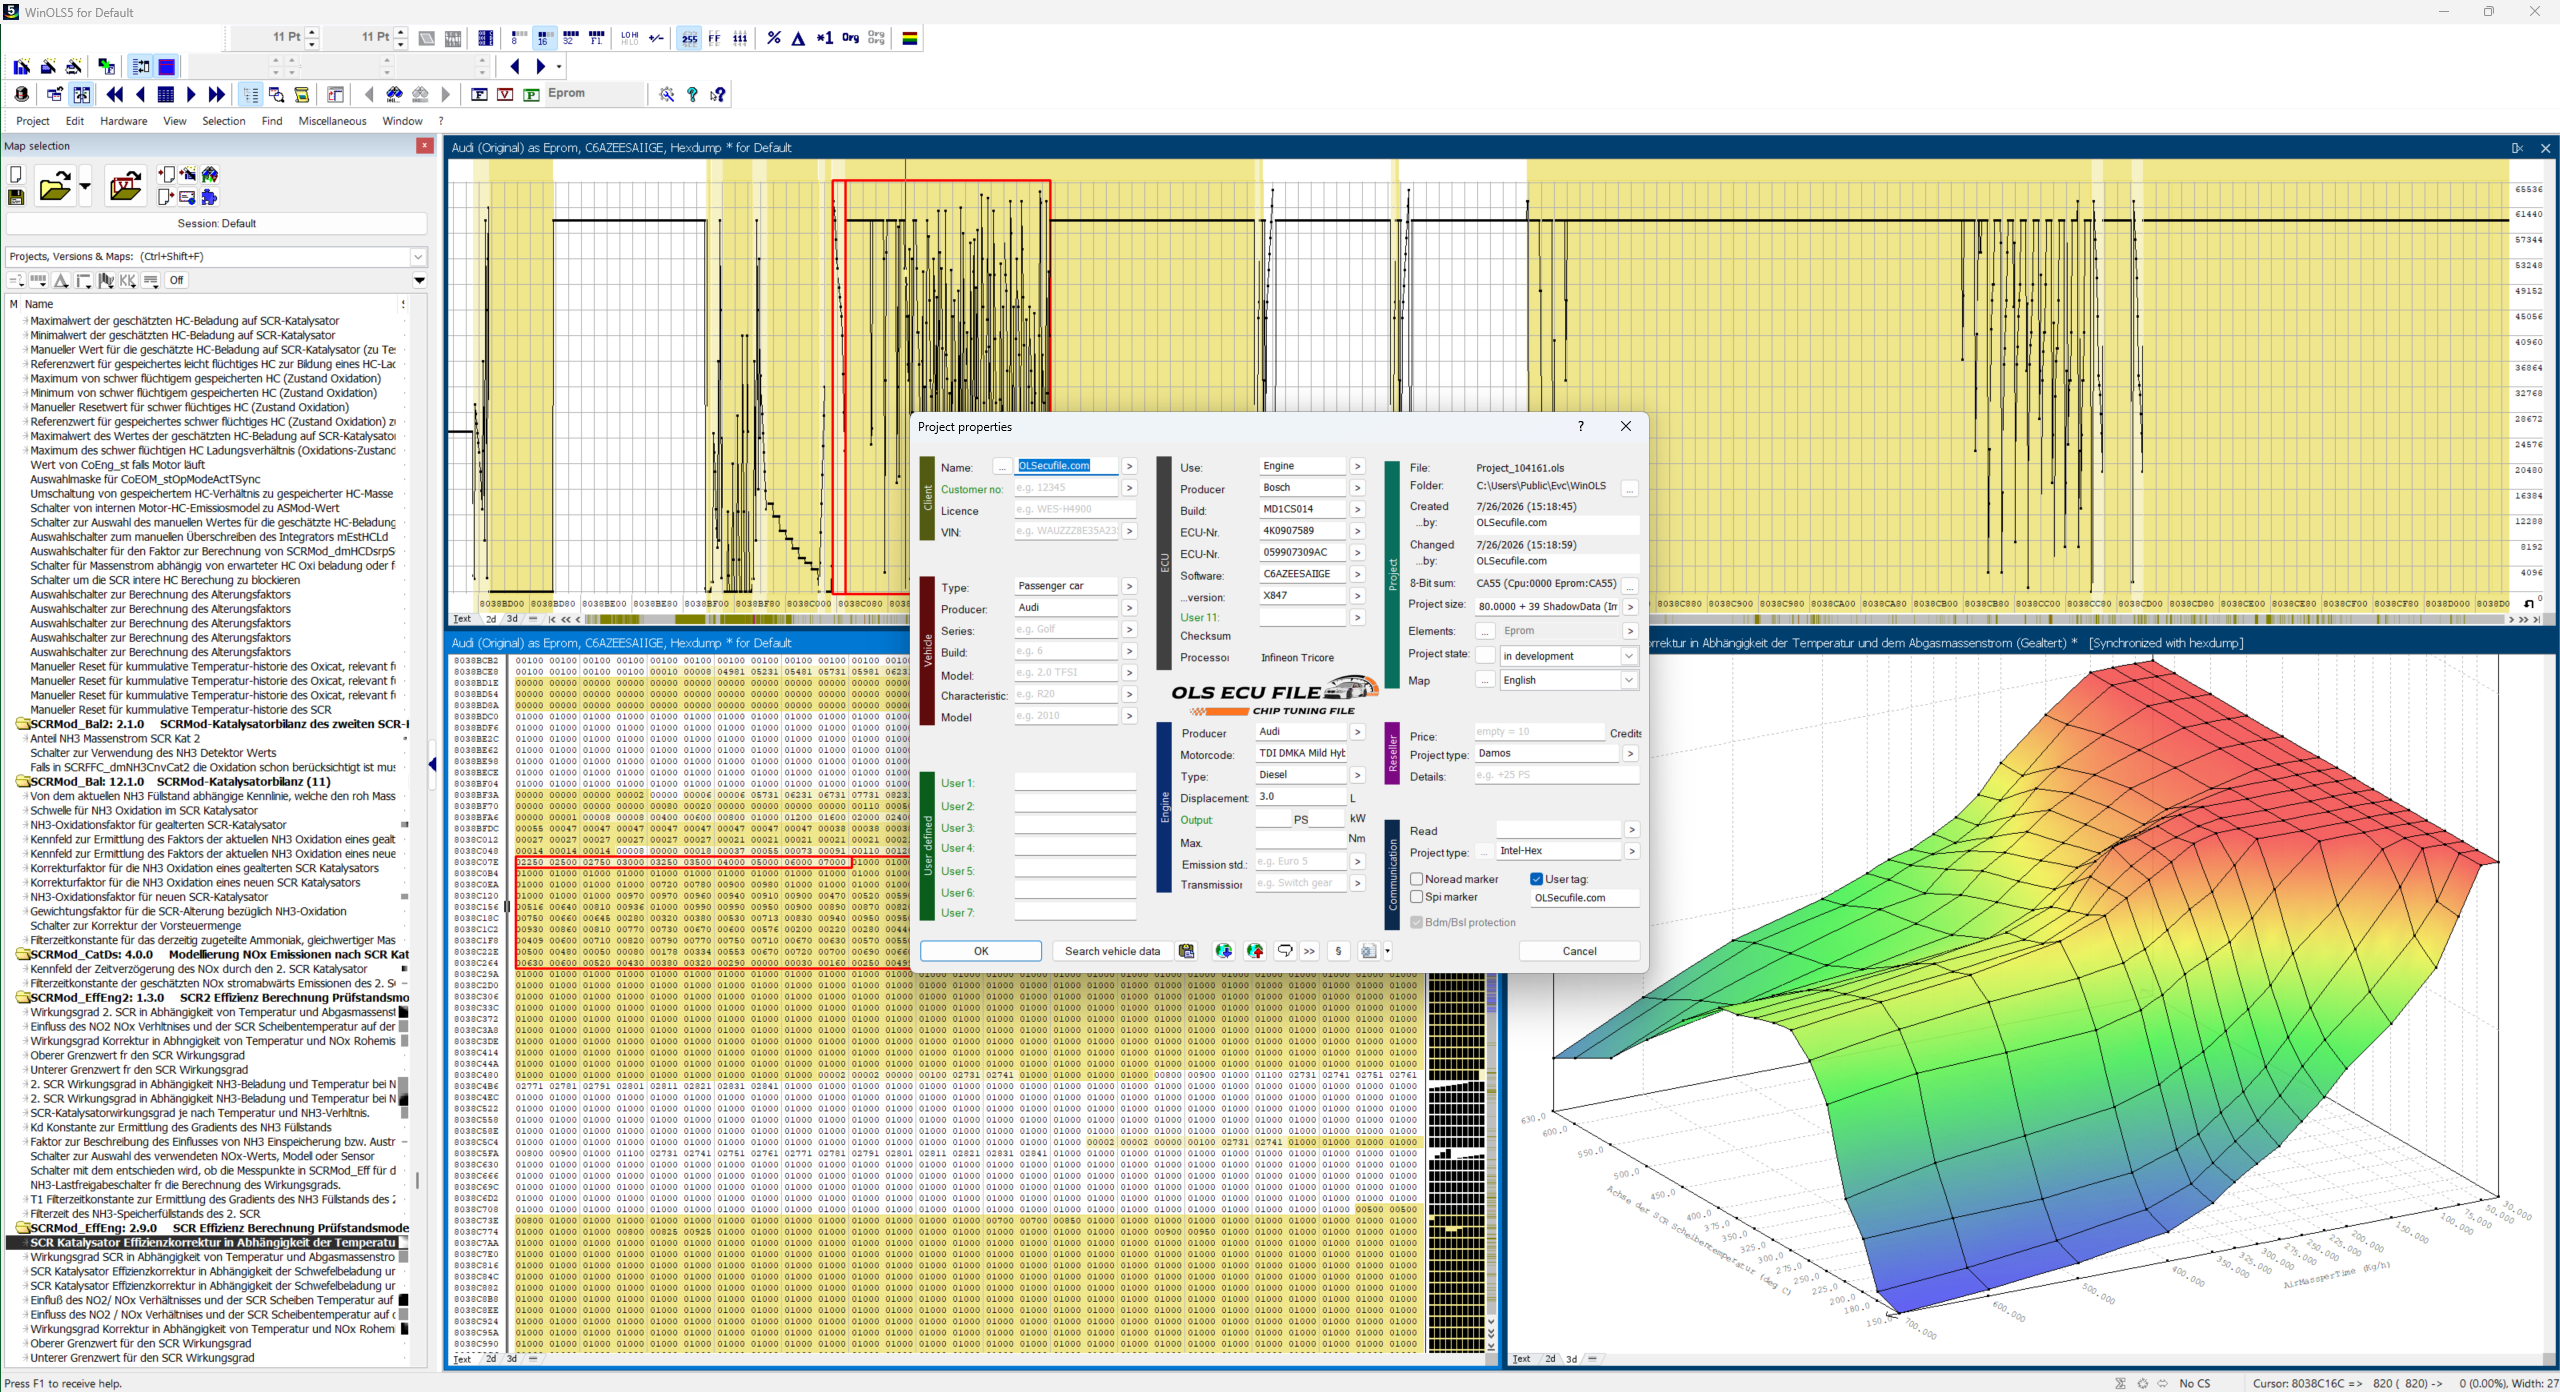Screen dimensions: 2560x1392
Task: Open the dropdown arrow next to the open folder icon
Action: point(85,186)
